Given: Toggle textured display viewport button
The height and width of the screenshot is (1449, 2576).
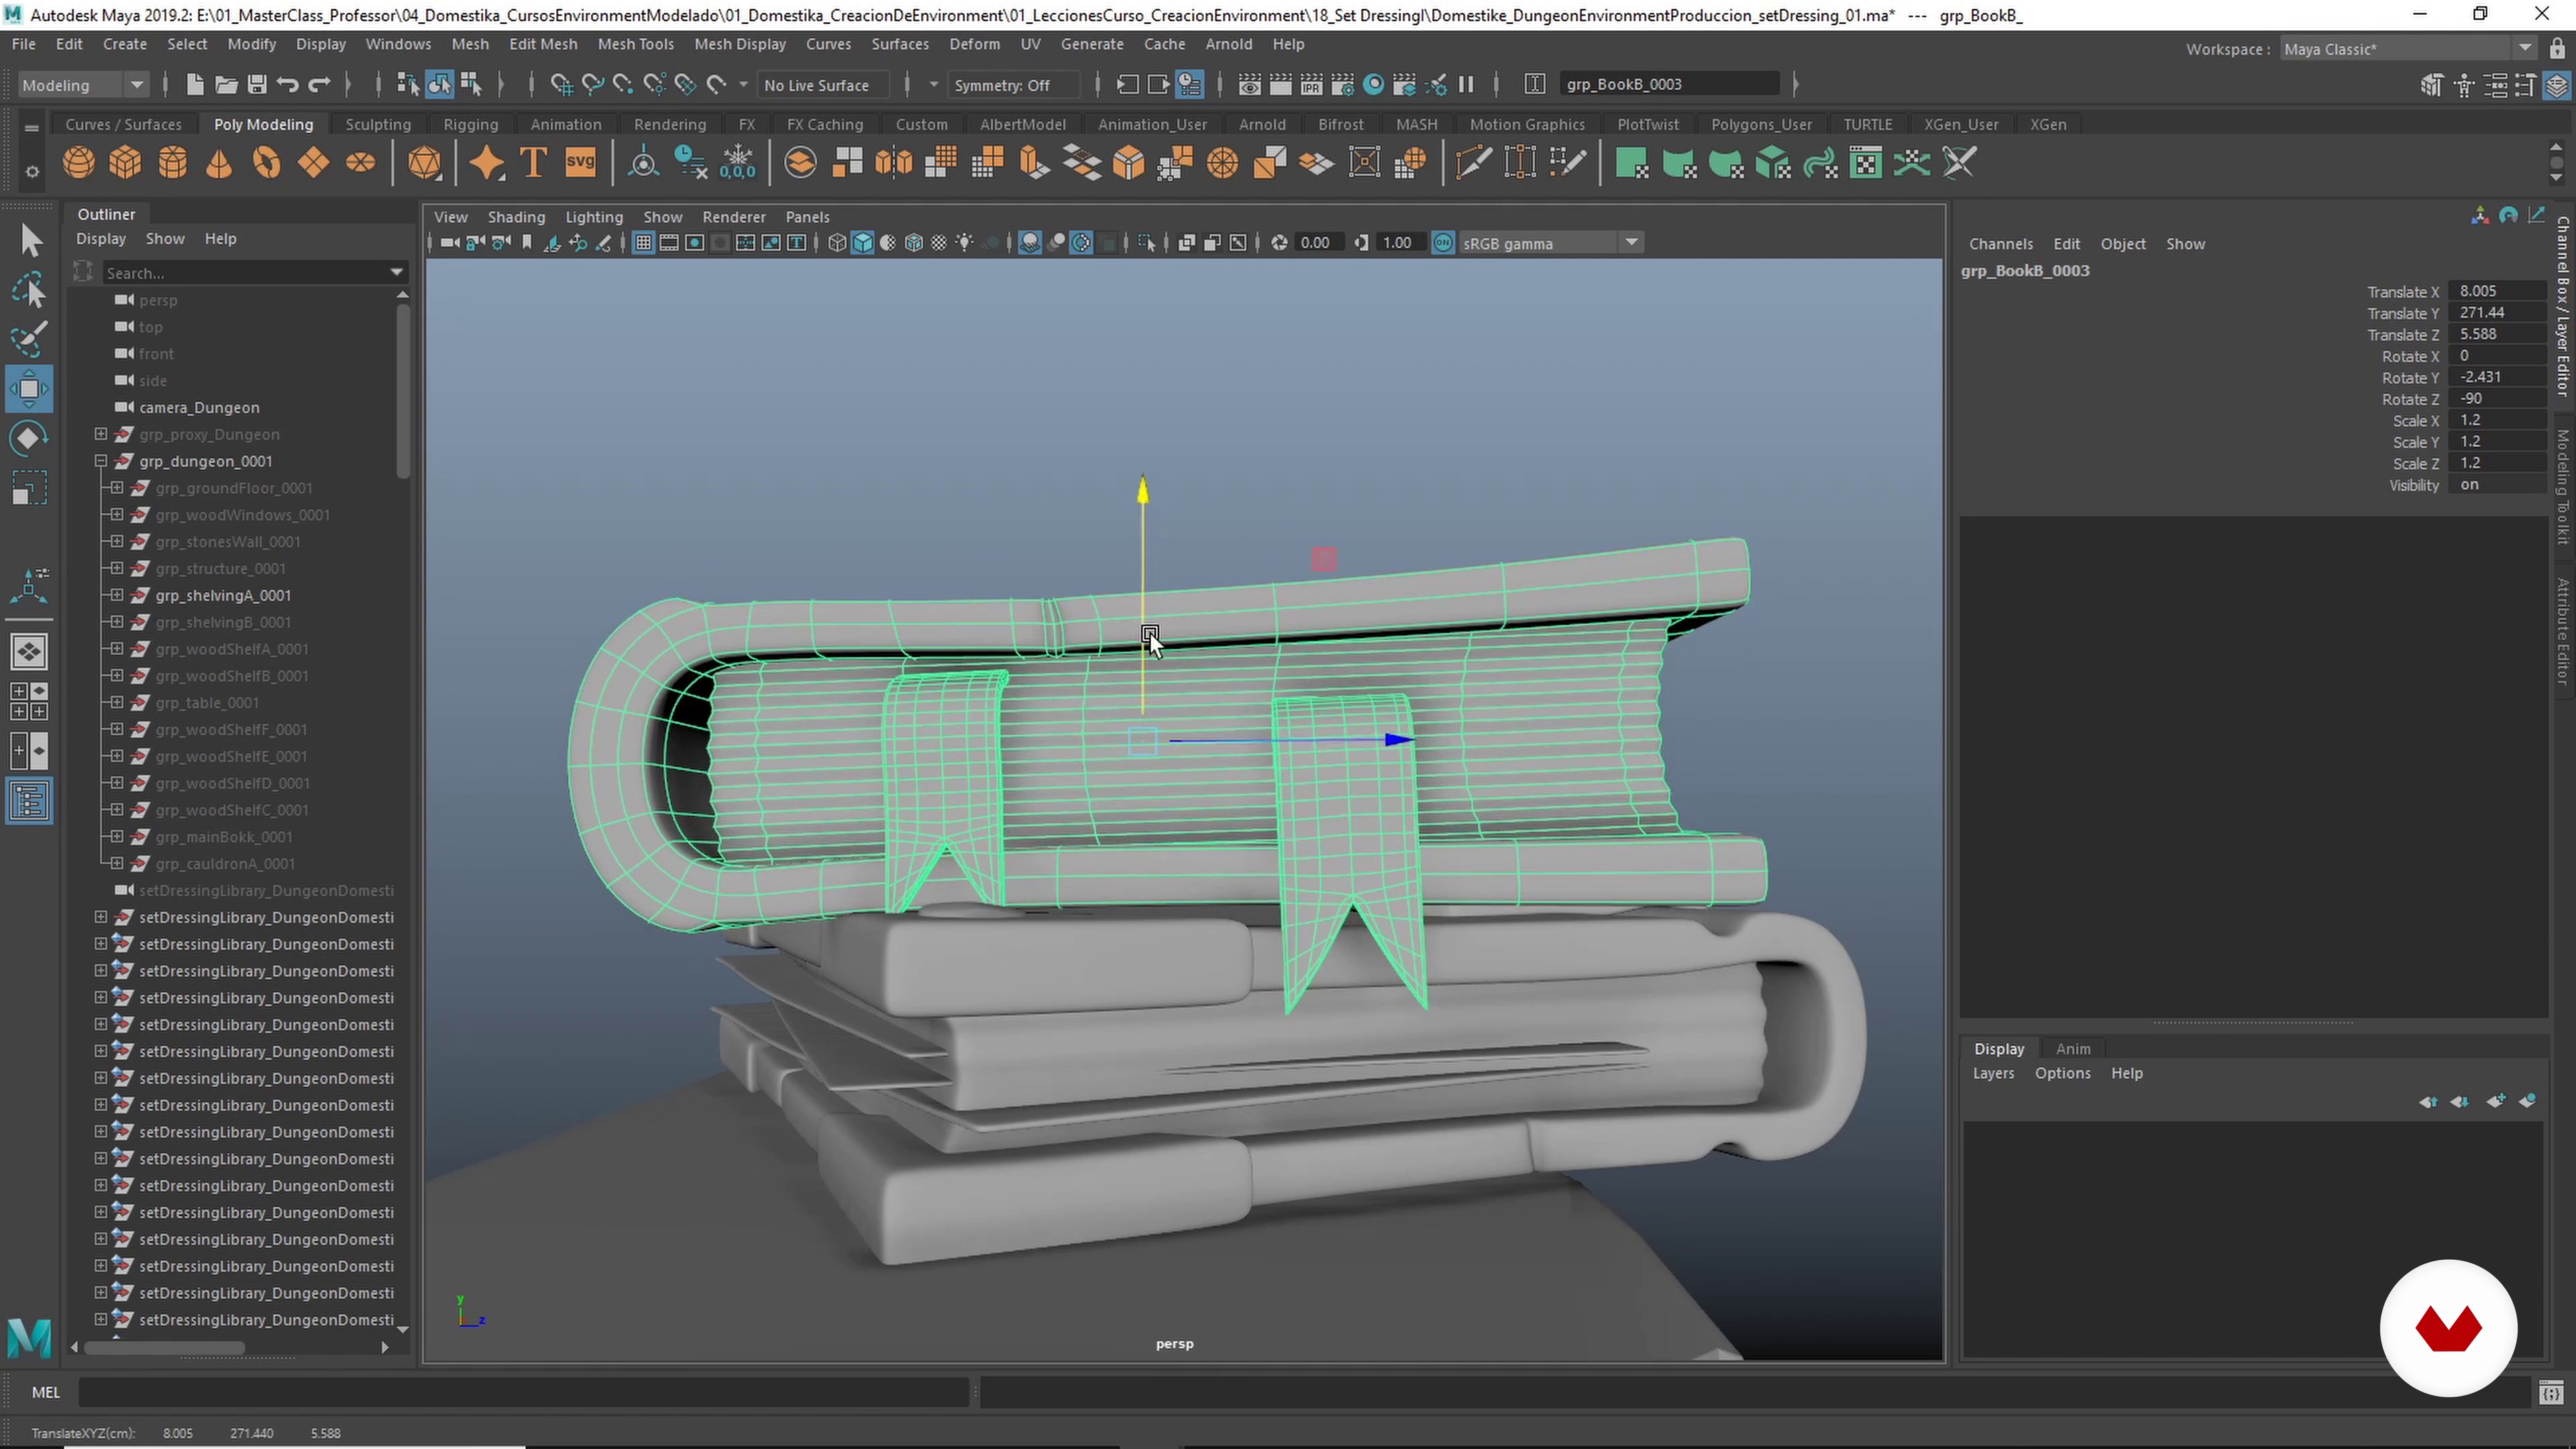Looking at the screenshot, I should [939, 243].
